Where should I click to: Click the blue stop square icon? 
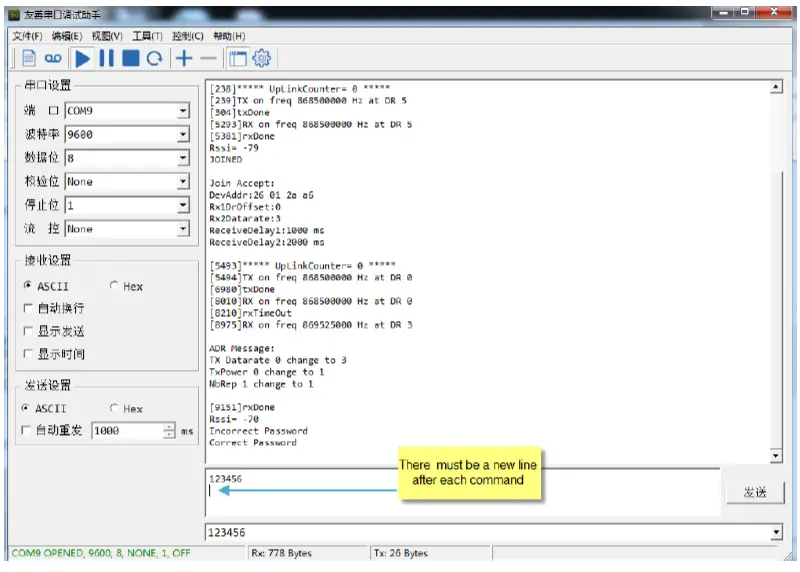coord(130,59)
